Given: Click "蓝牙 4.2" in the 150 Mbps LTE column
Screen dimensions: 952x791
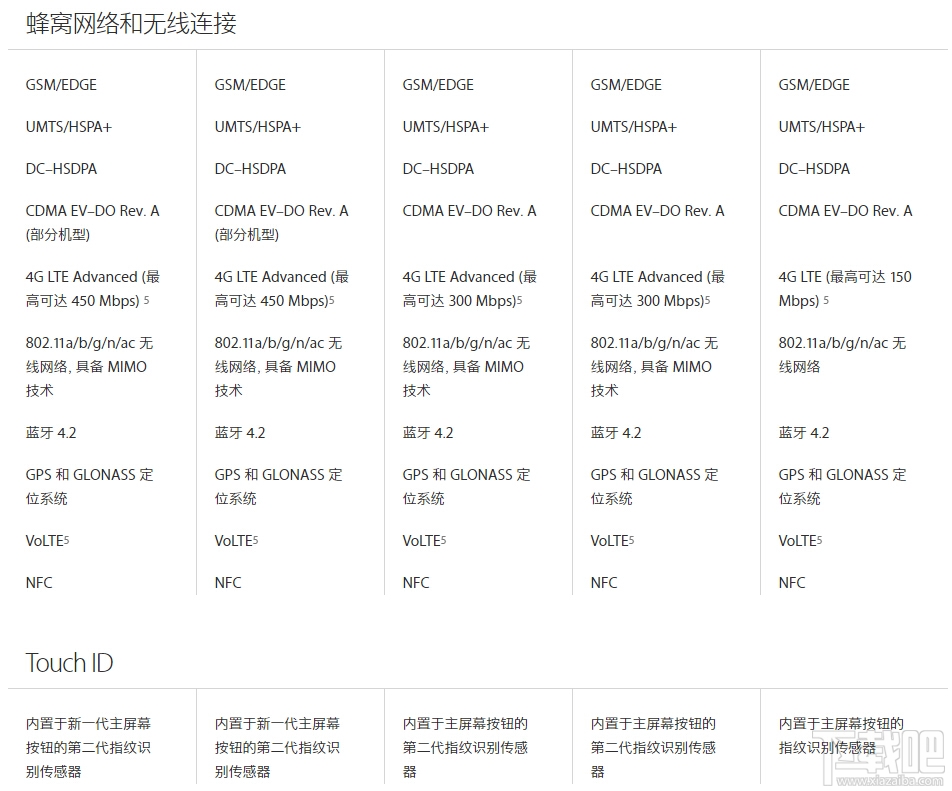Looking at the screenshot, I should (804, 433).
